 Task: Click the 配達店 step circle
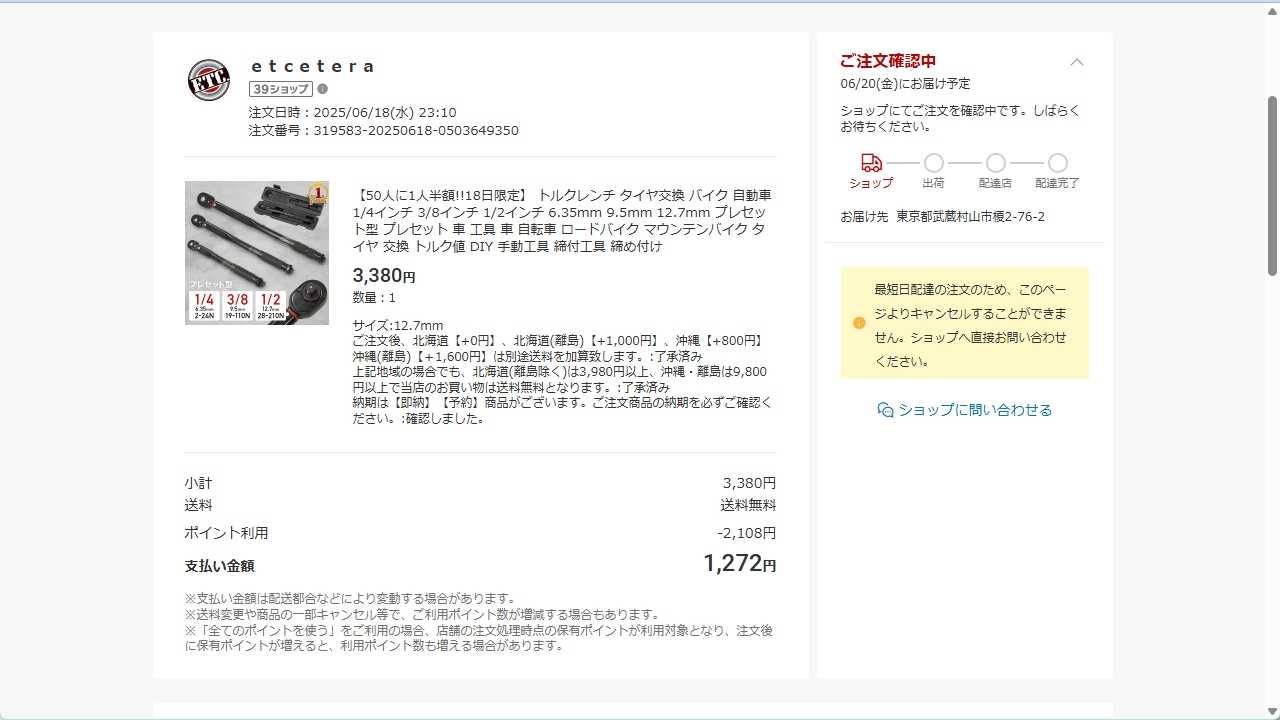pos(995,163)
